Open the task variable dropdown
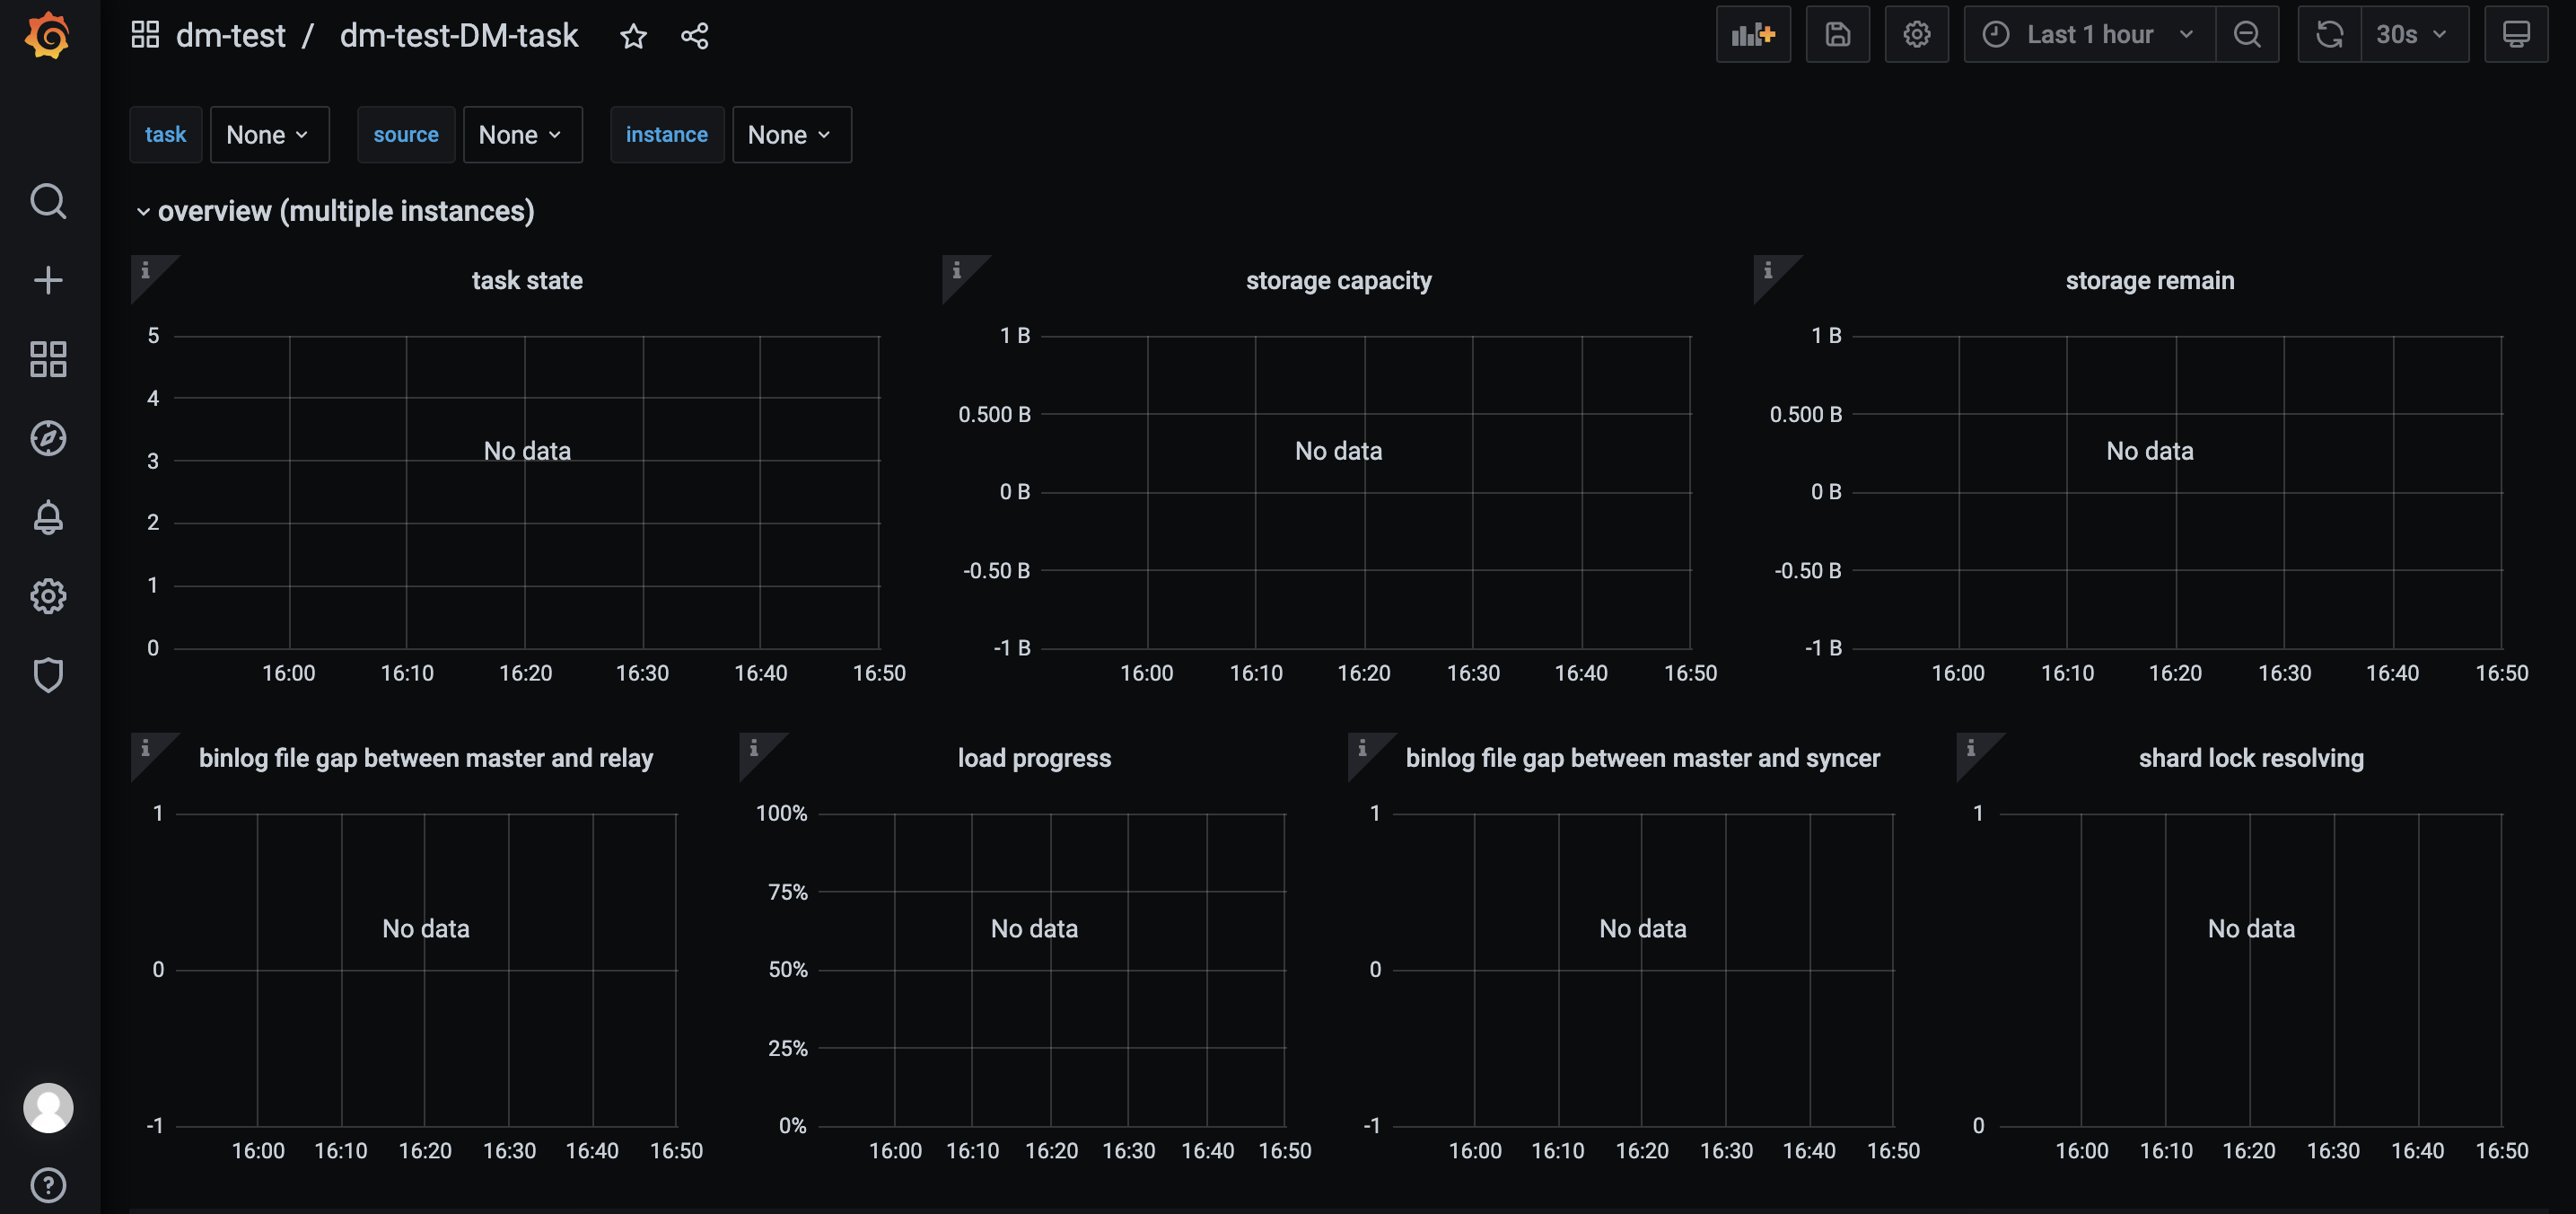 click(x=268, y=135)
